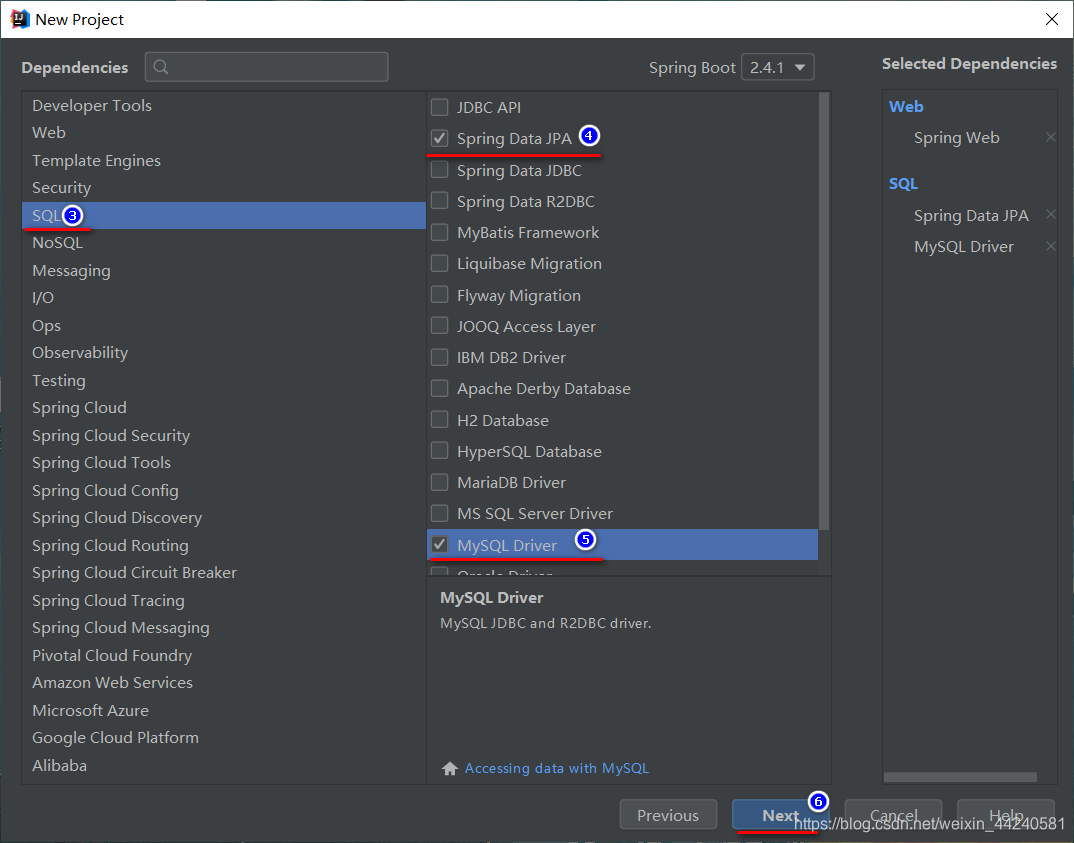Remove MySQL Driver from selected dependencies
Screen dimensions: 1074x843
click(x=1050, y=246)
